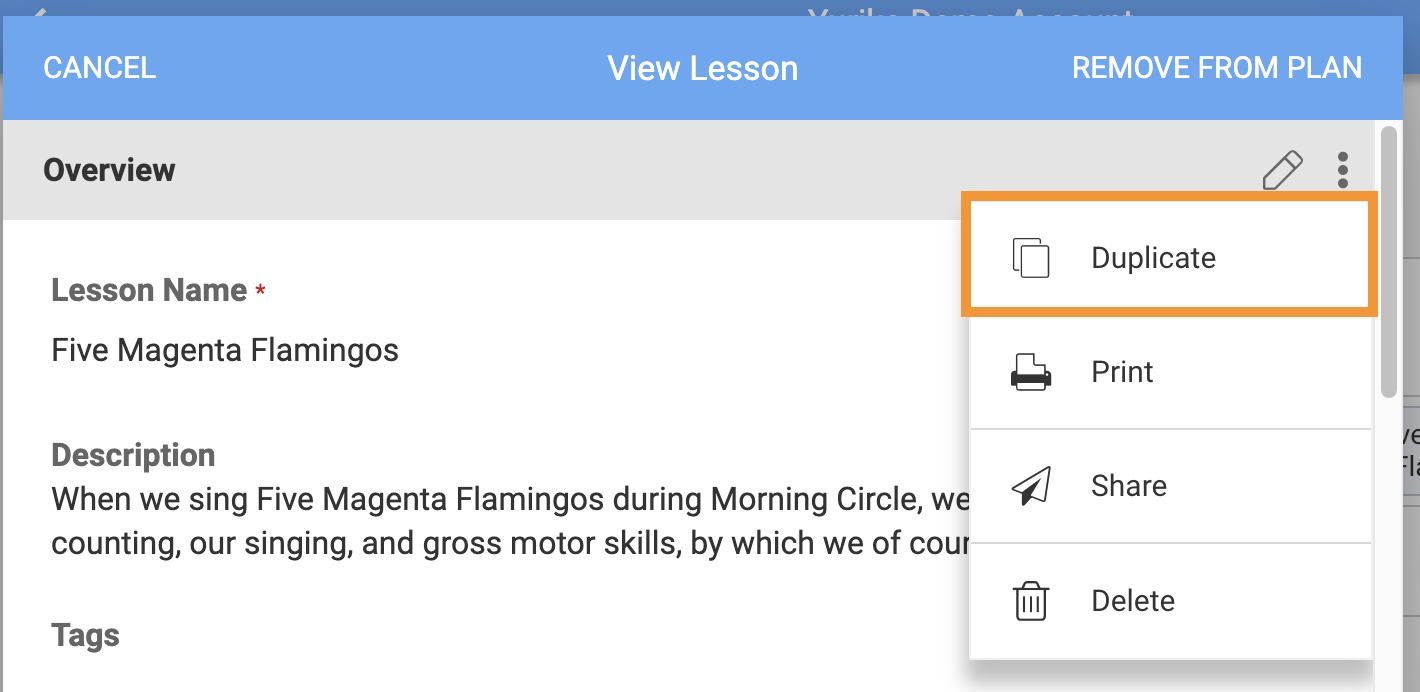This screenshot has height=692, width=1420.
Task: Click the Five Magenta Flamingos name field
Action: click(x=225, y=350)
